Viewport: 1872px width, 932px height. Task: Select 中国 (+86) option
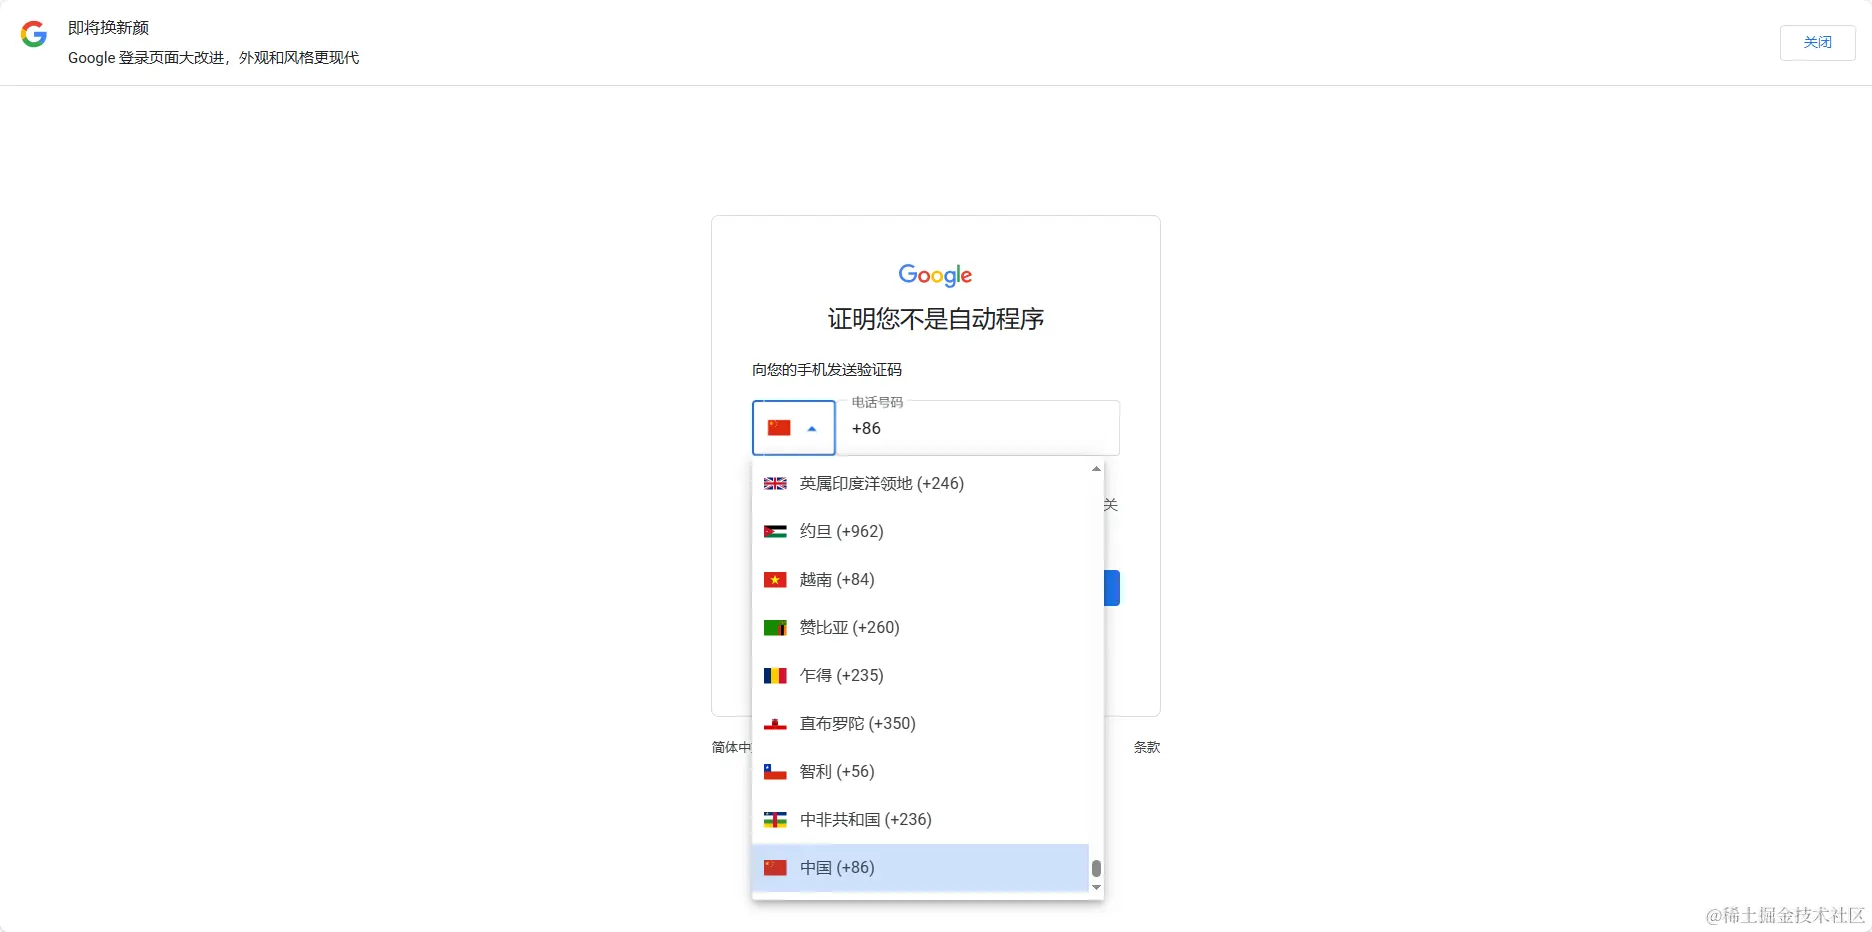[x=920, y=868]
